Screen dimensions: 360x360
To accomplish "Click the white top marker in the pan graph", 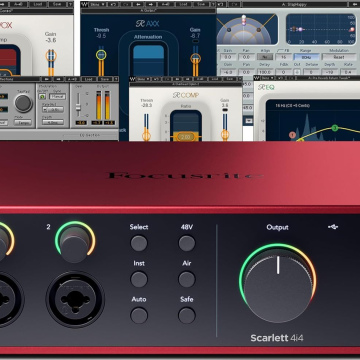I will pyautogui.click(x=244, y=17).
